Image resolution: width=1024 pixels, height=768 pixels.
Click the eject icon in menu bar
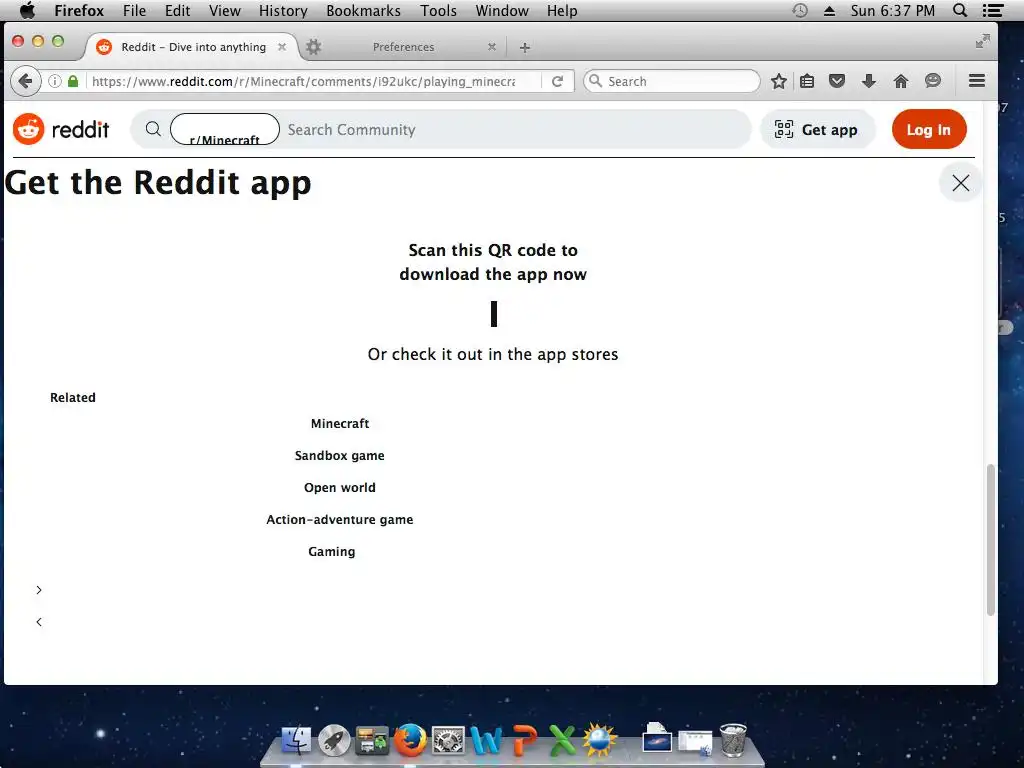tap(829, 10)
